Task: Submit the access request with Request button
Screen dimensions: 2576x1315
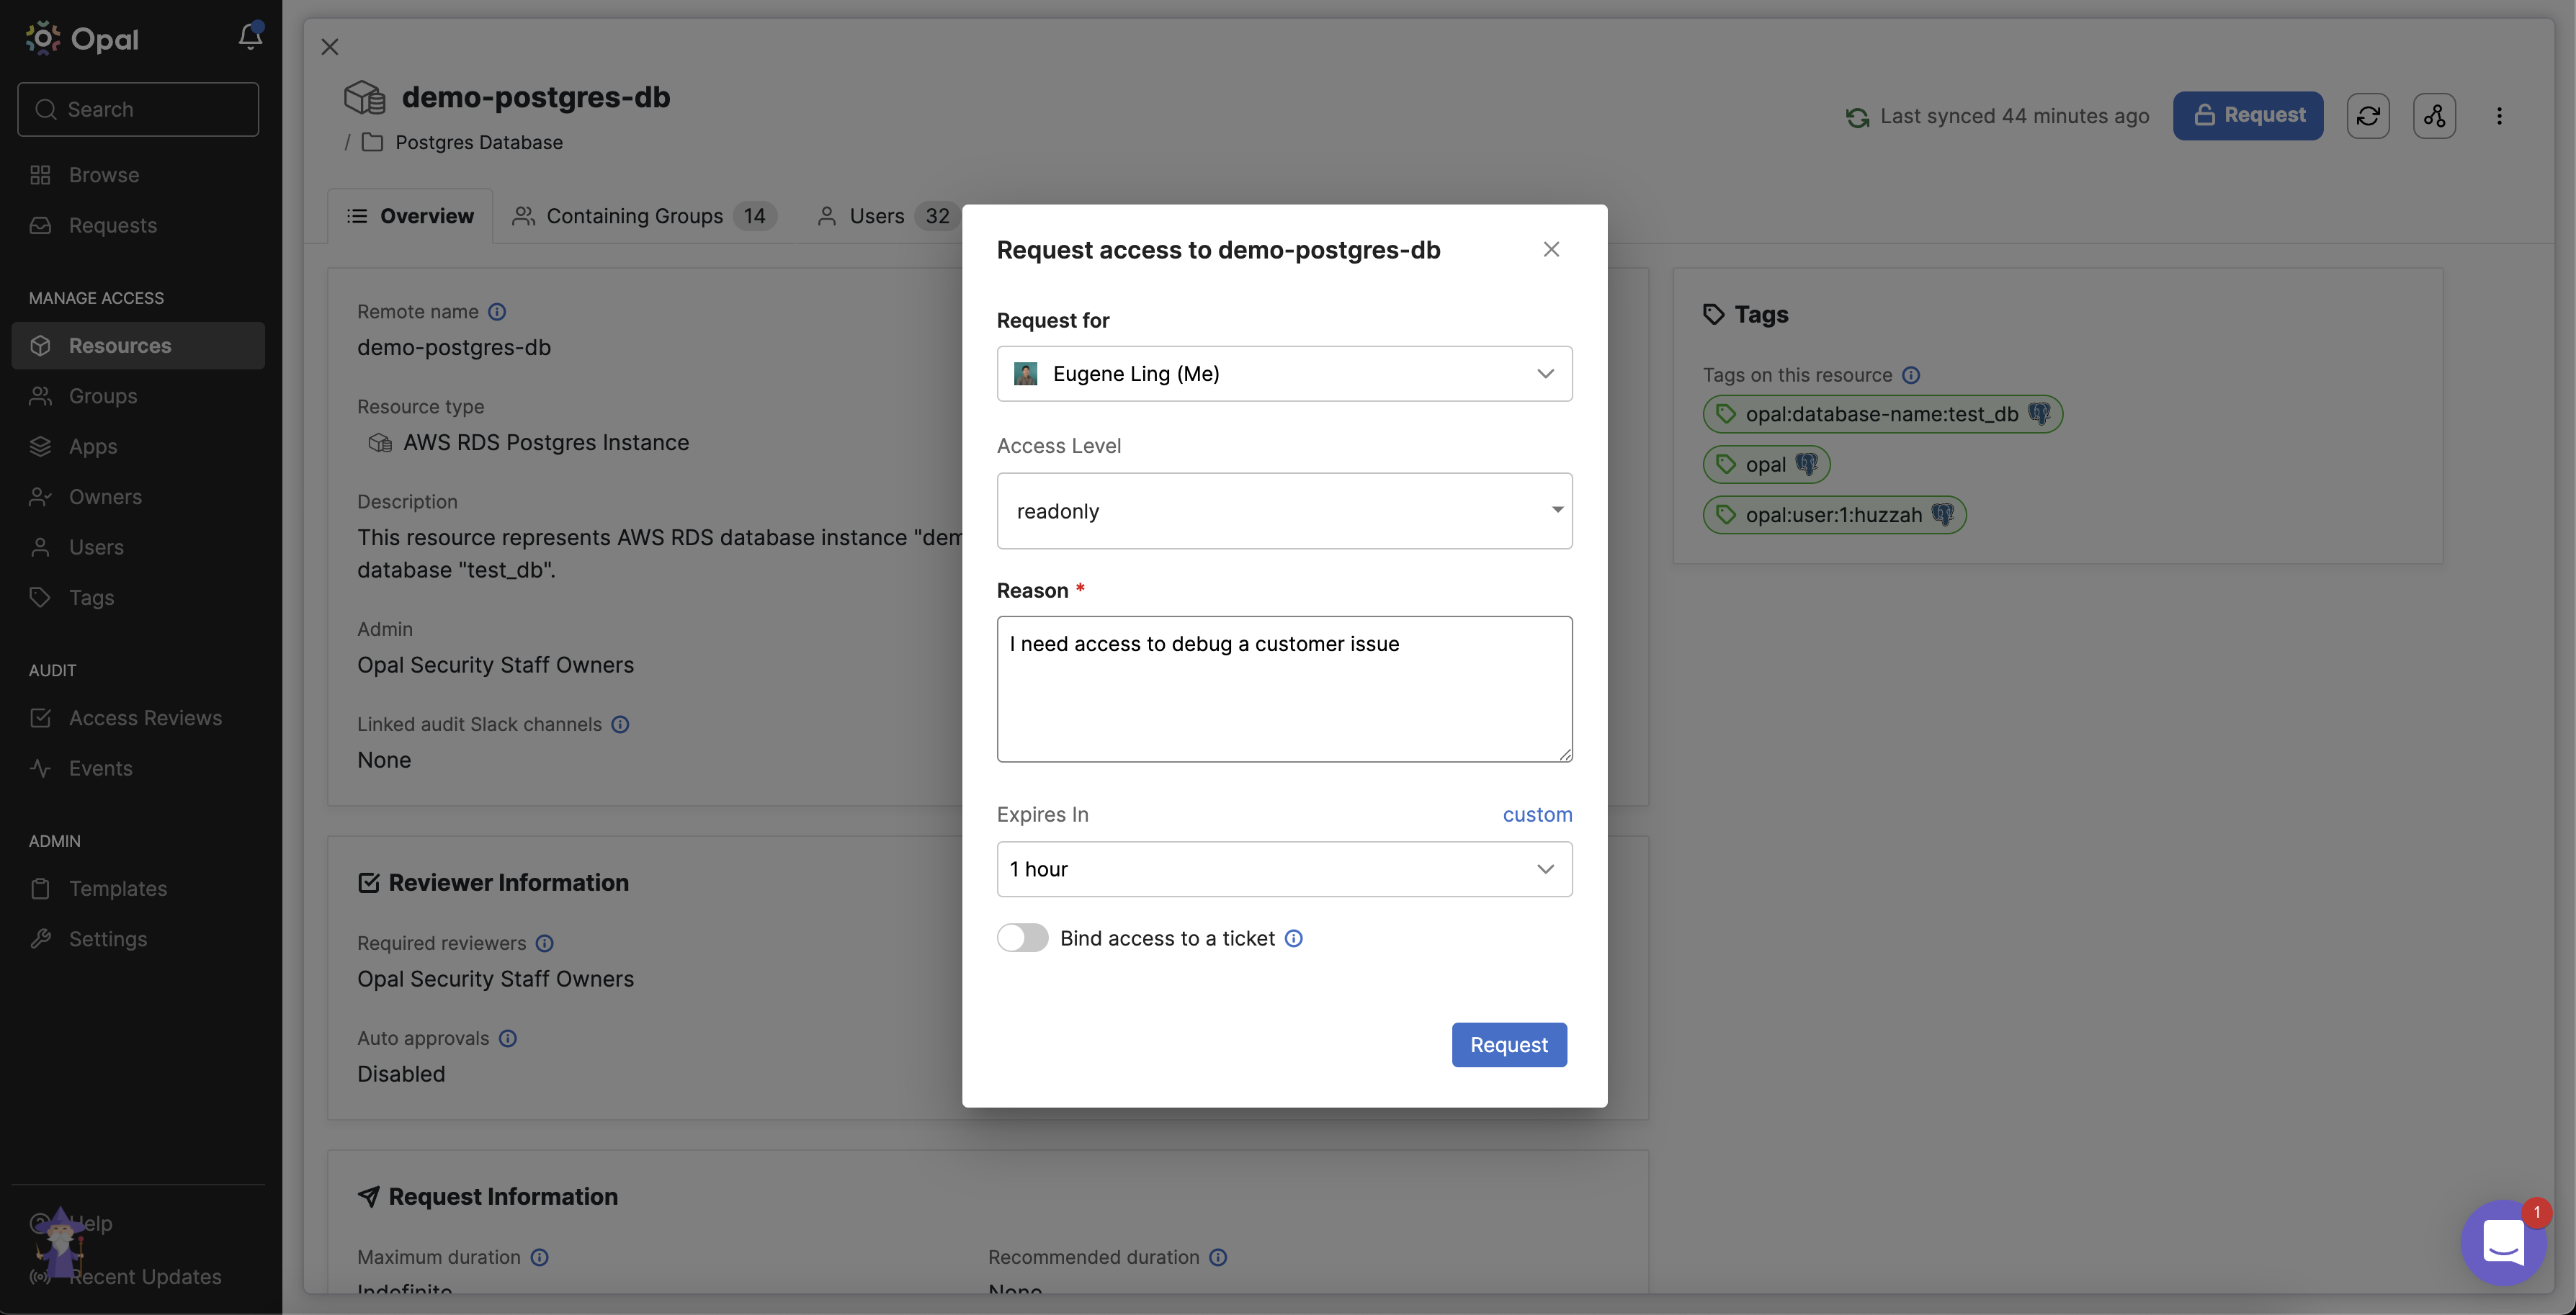Action: coord(1509,1044)
